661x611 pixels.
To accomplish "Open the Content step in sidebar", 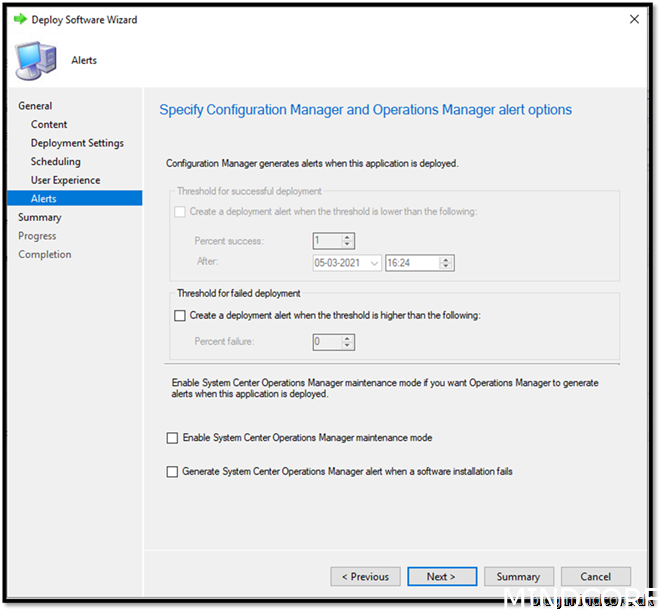I will click(x=49, y=125).
